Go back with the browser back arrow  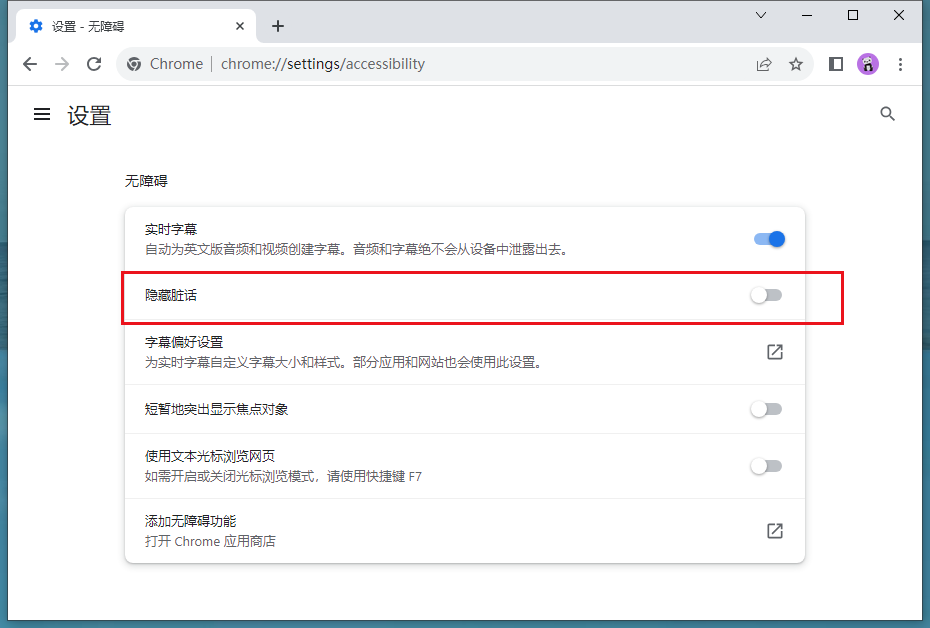[x=30, y=64]
